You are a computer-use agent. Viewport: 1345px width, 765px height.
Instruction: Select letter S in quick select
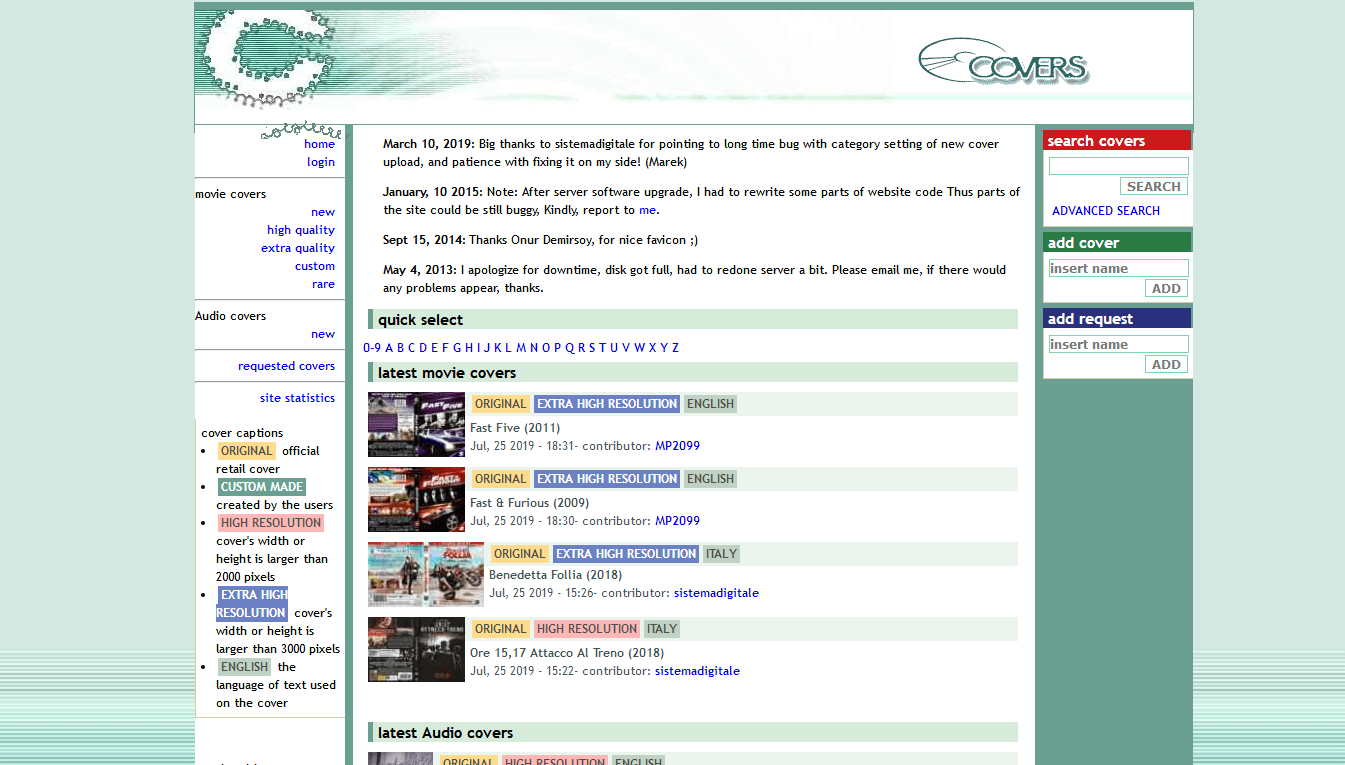point(591,348)
